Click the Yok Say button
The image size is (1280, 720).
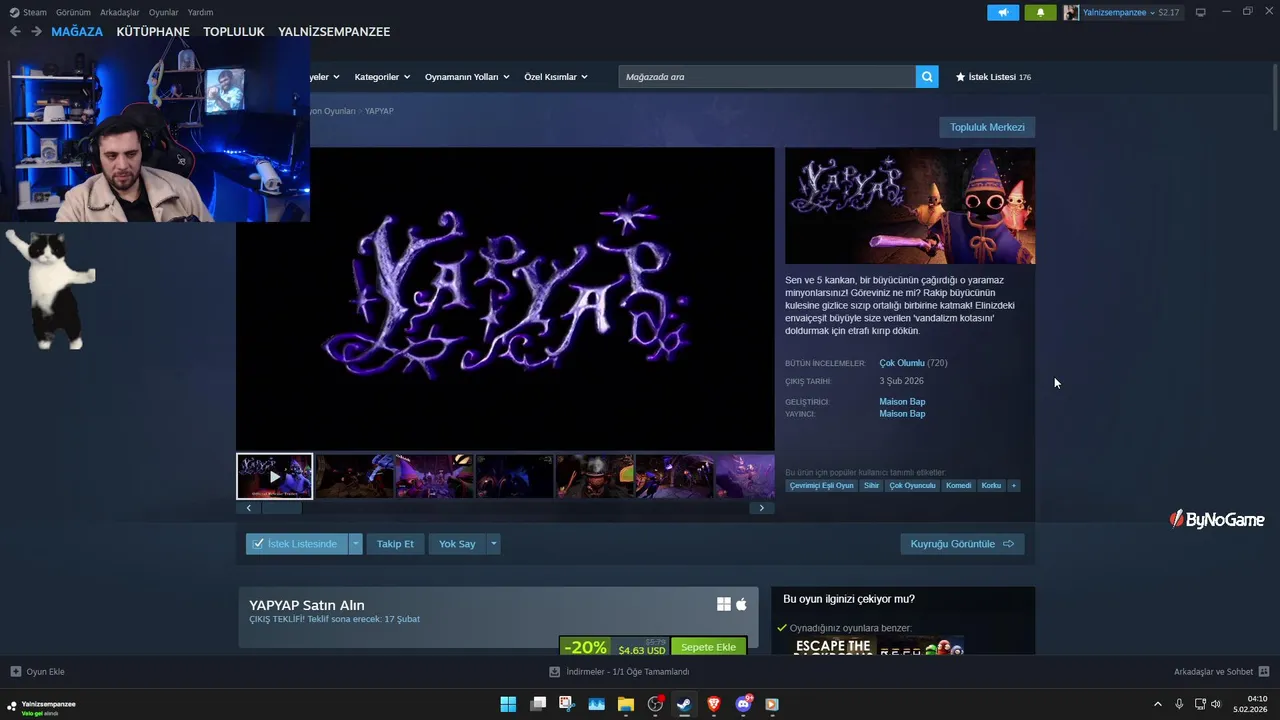(x=457, y=544)
